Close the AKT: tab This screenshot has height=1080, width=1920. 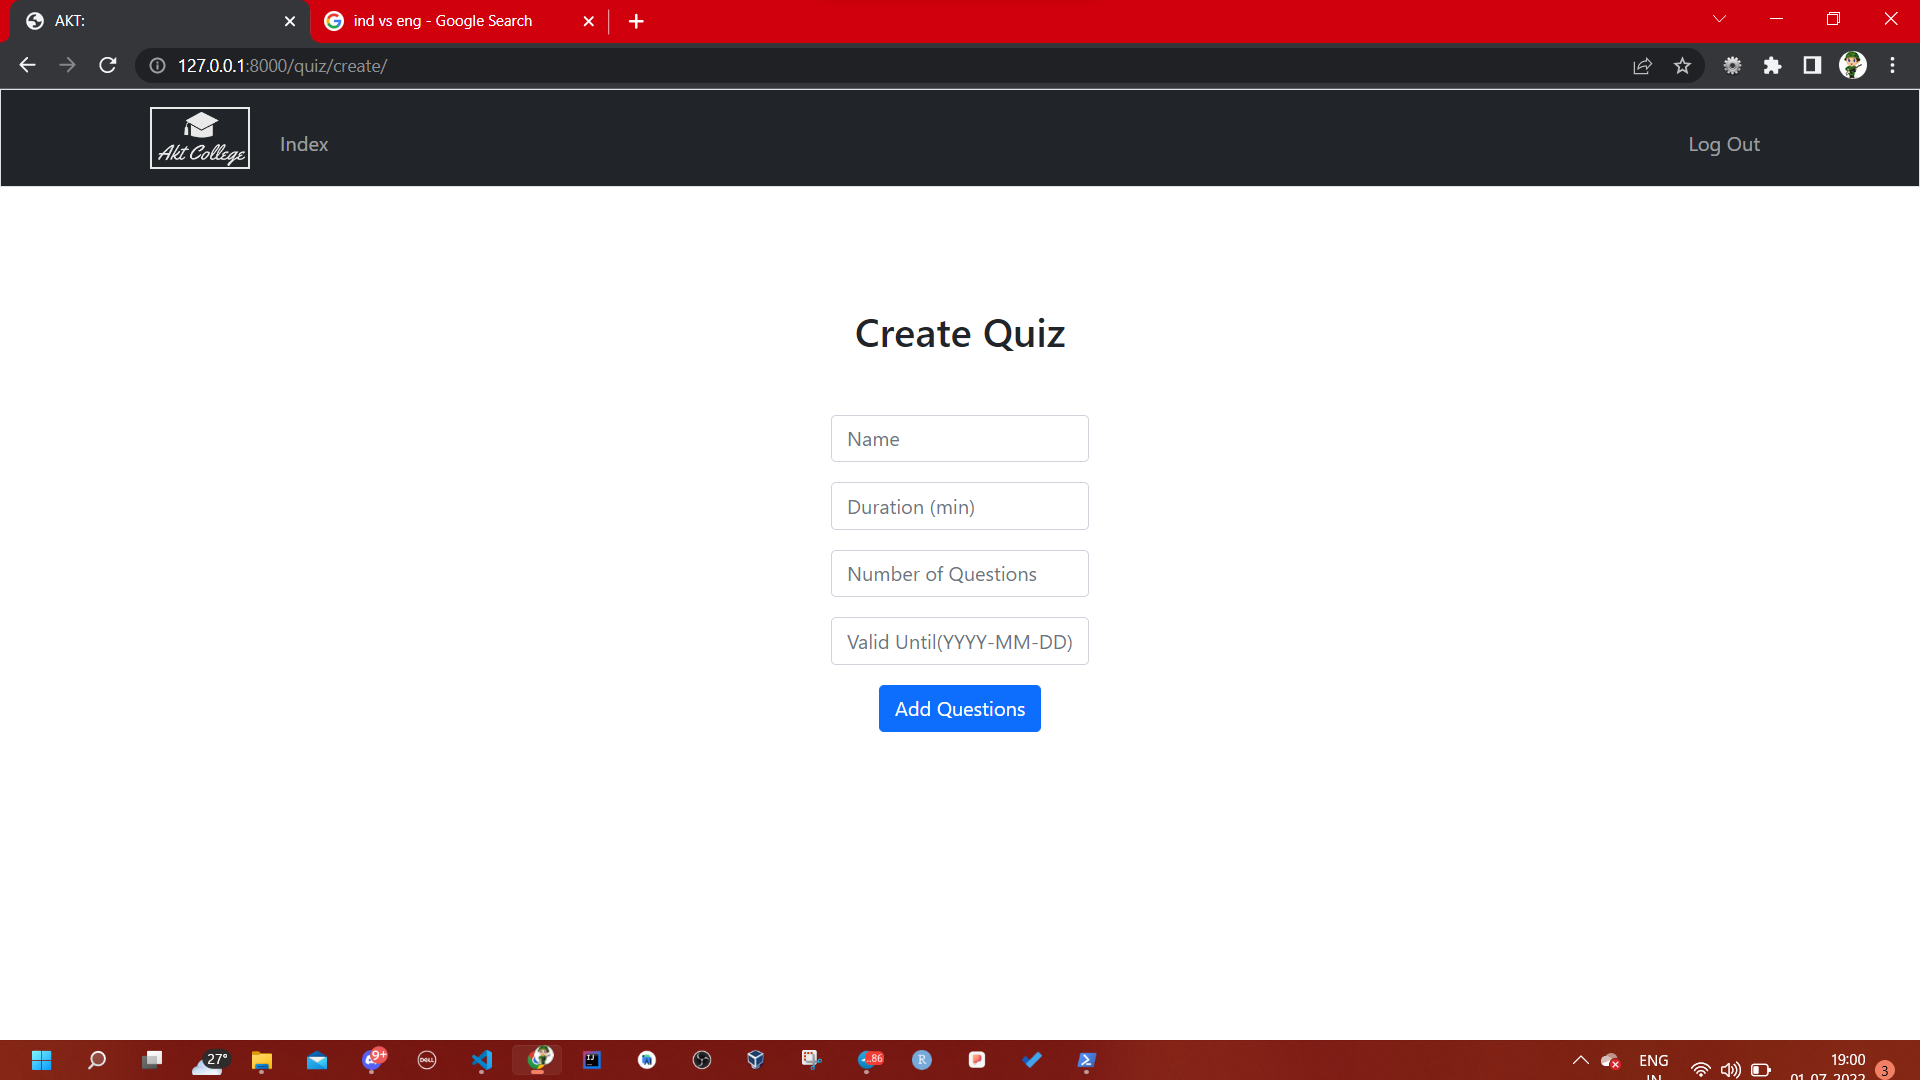tap(290, 21)
